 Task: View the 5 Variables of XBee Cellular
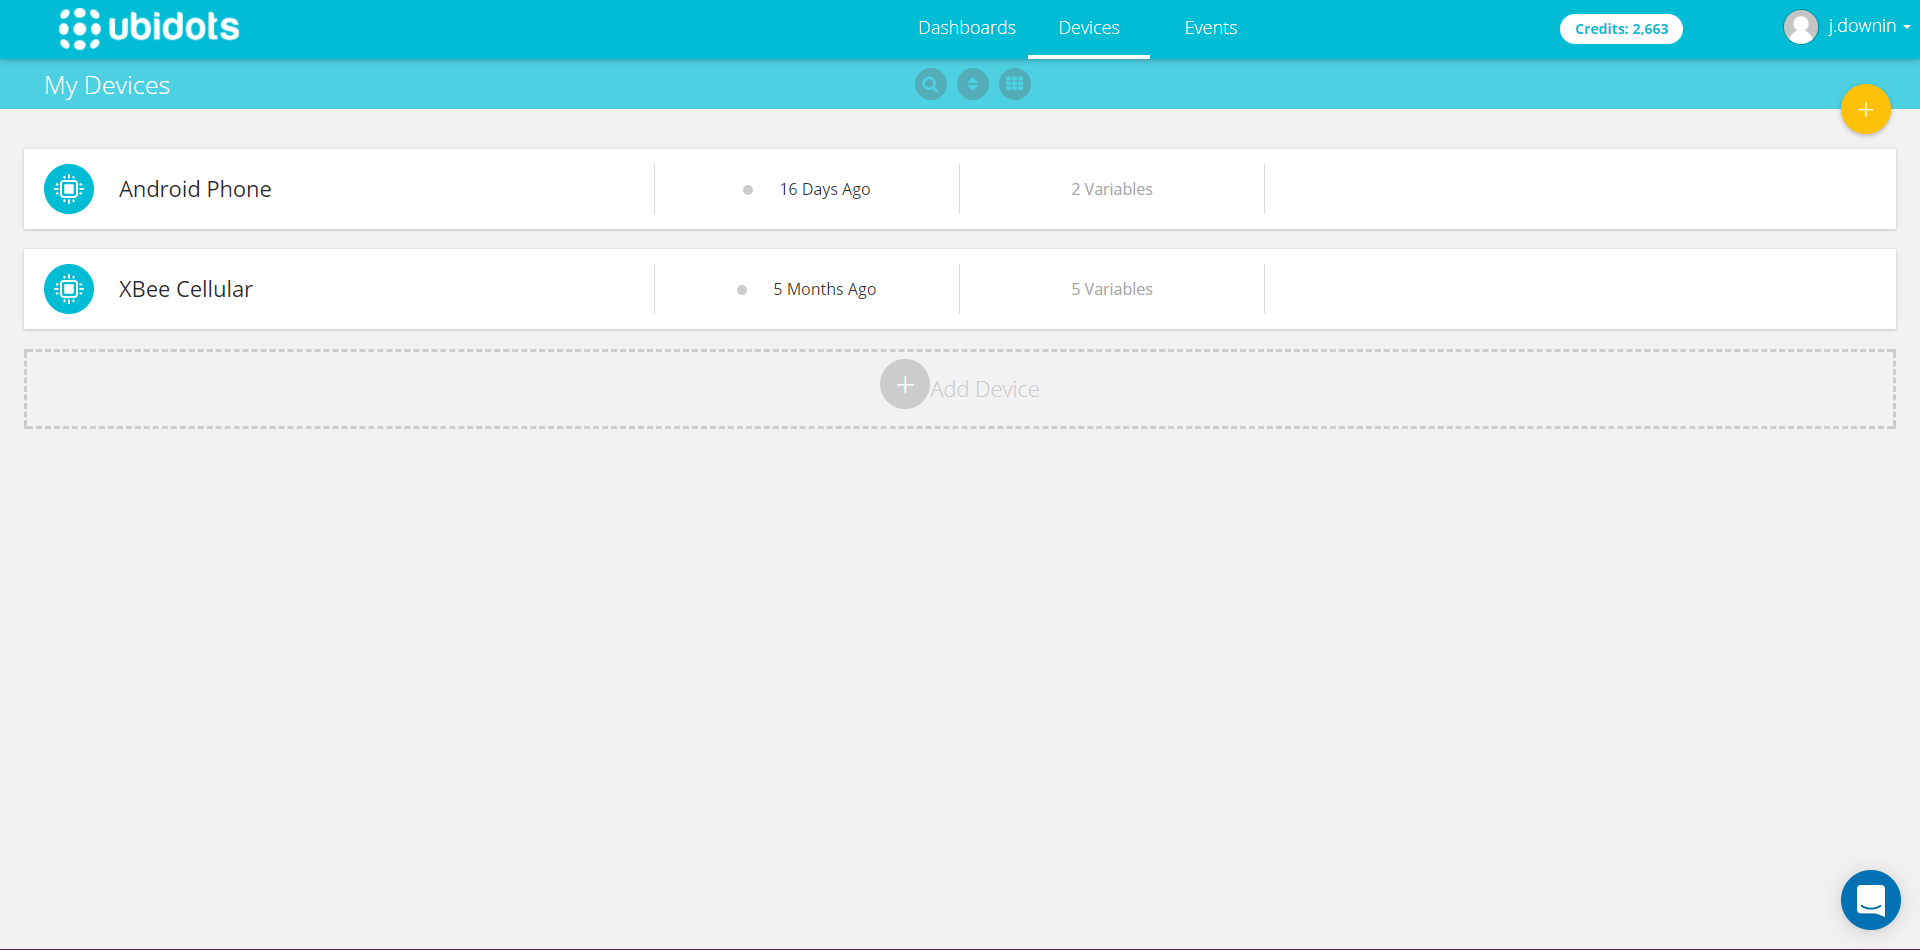(x=1111, y=288)
